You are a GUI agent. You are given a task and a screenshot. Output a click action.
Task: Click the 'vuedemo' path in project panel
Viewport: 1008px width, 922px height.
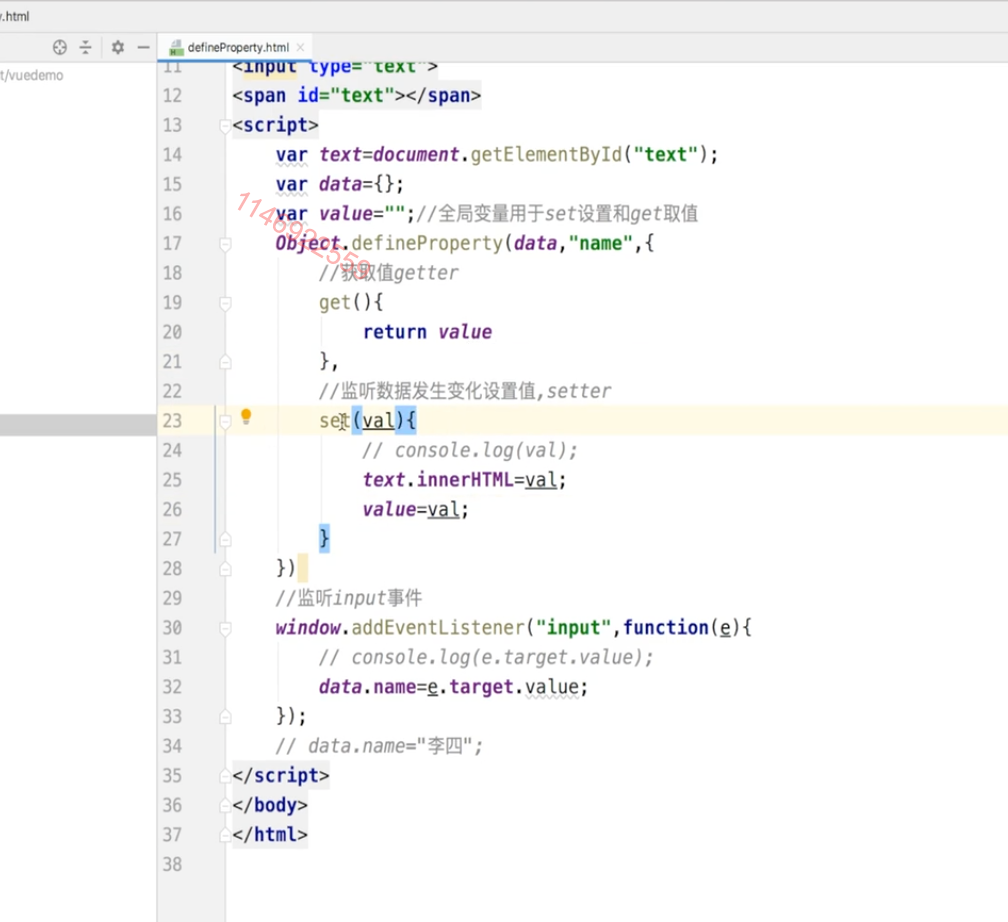[35, 75]
